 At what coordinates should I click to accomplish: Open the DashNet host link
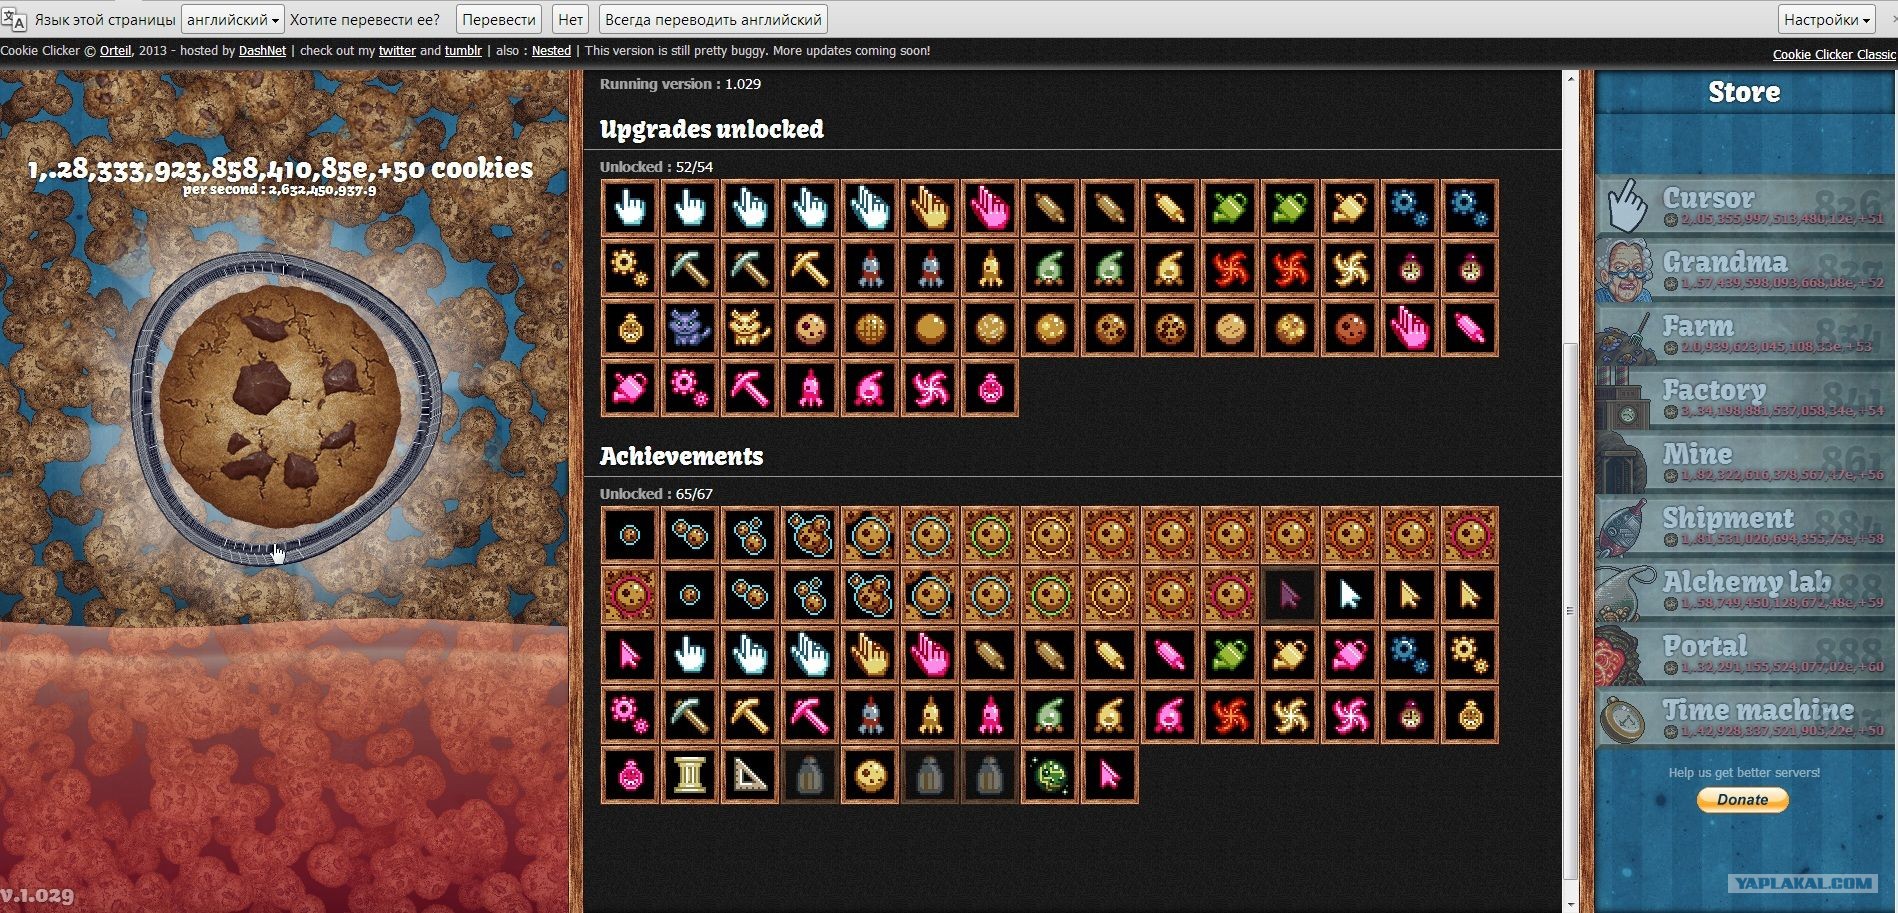(x=262, y=51)
